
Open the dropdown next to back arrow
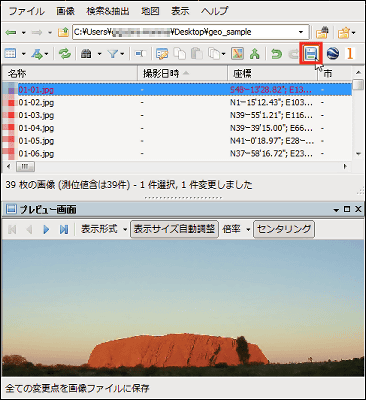[23, 33]
